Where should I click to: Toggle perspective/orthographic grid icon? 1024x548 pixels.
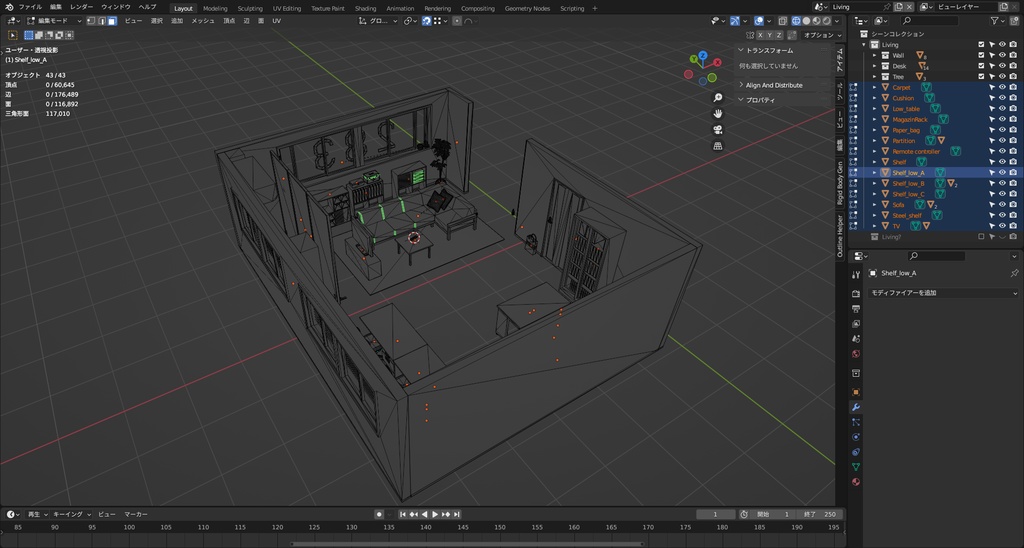point(718,145)
